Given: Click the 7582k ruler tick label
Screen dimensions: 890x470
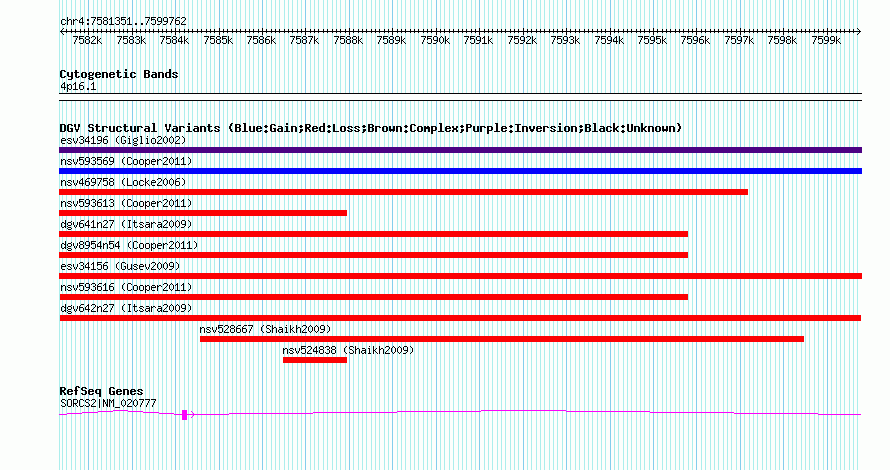Looking at the screenshot, I should coord(87,40).
